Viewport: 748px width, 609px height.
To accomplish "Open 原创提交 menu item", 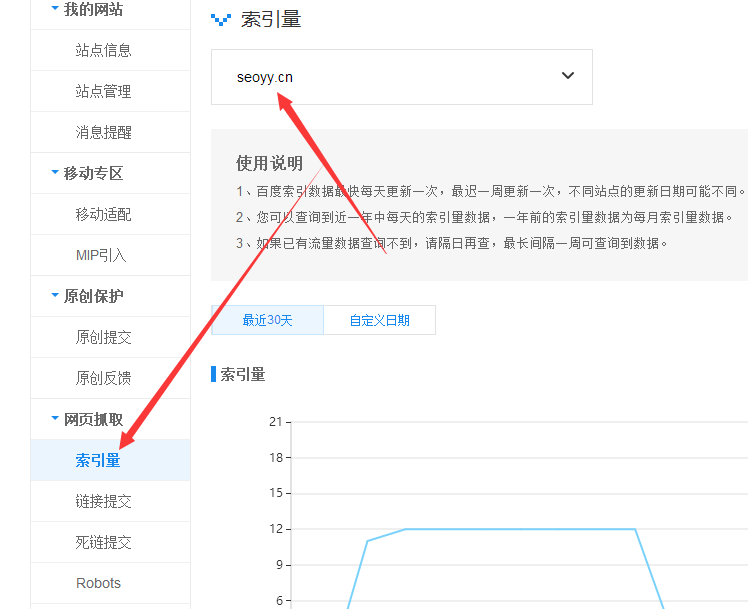I will pos(103,337).
